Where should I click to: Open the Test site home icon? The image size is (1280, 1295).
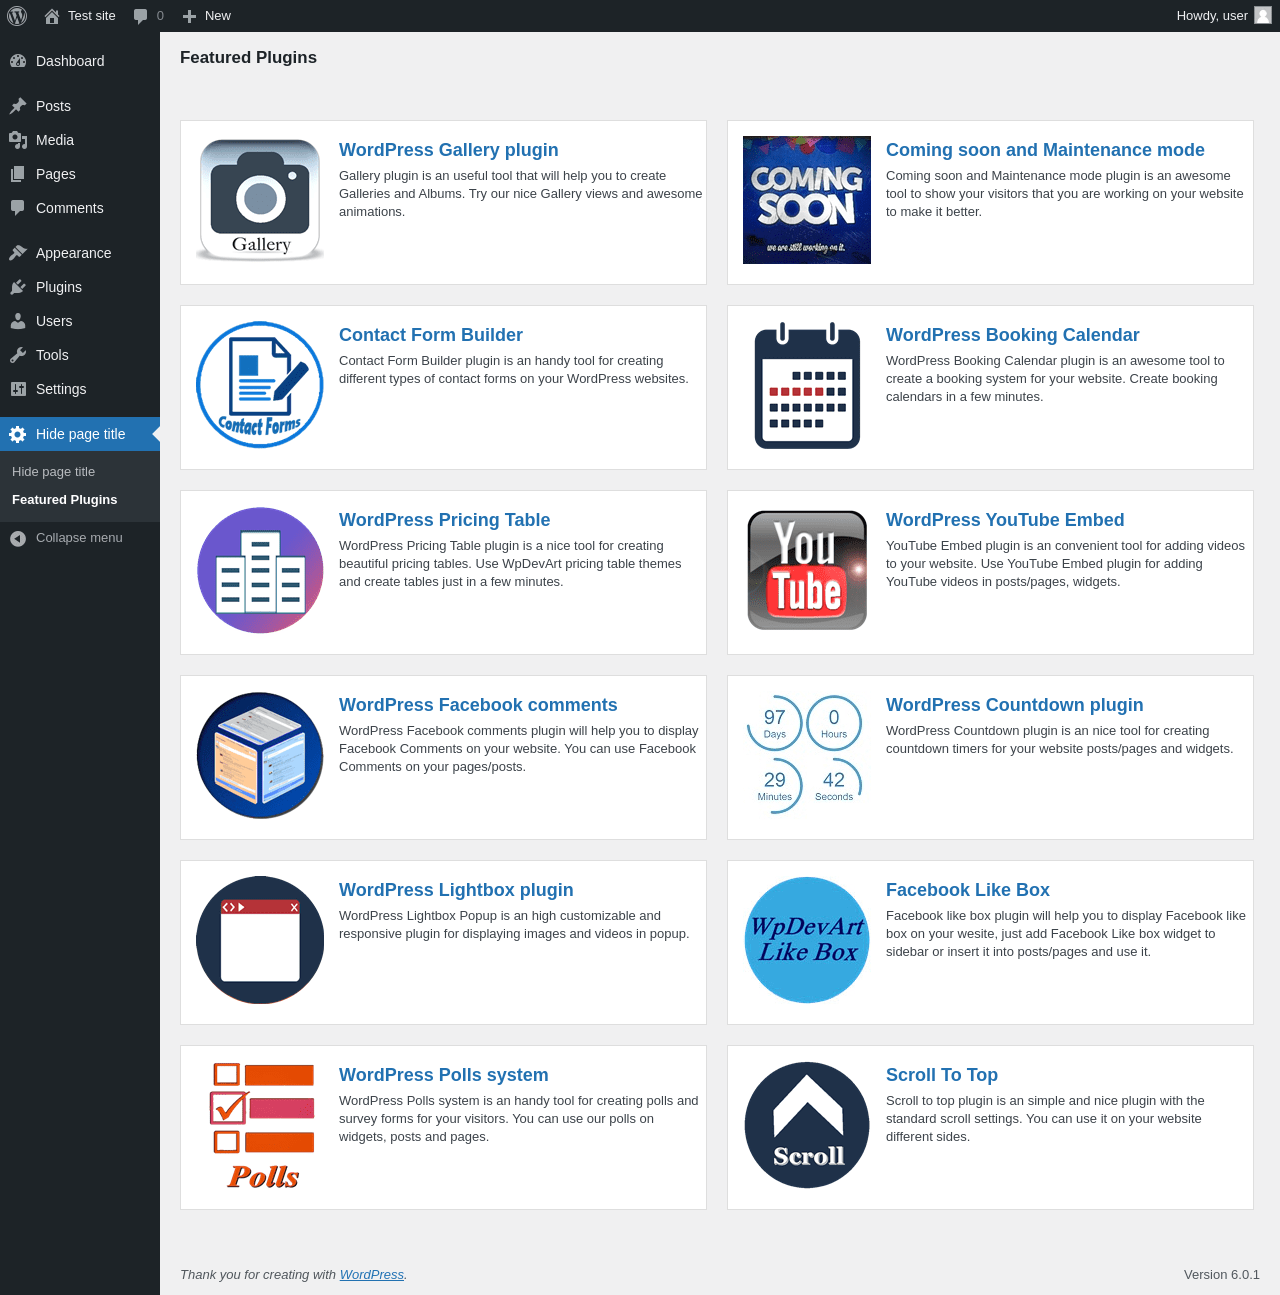click(x=52, y=16)
